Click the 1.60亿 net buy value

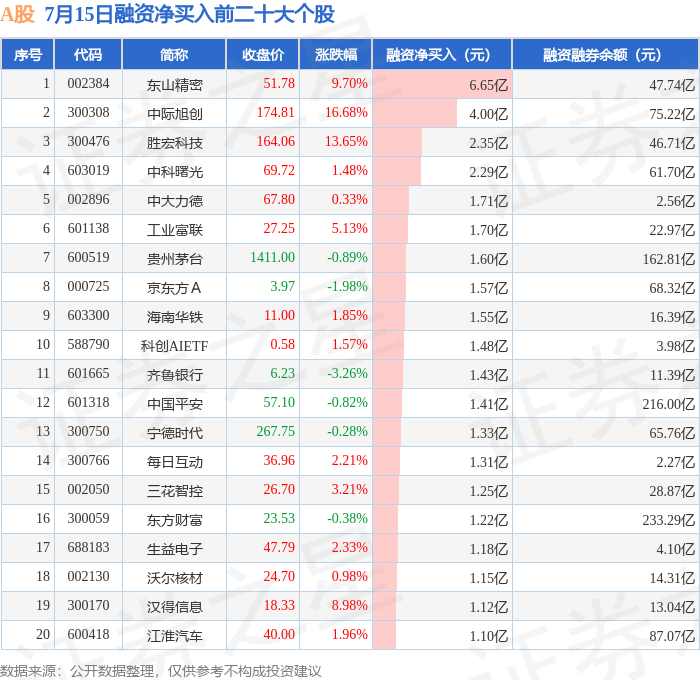[x=488, y=259]
